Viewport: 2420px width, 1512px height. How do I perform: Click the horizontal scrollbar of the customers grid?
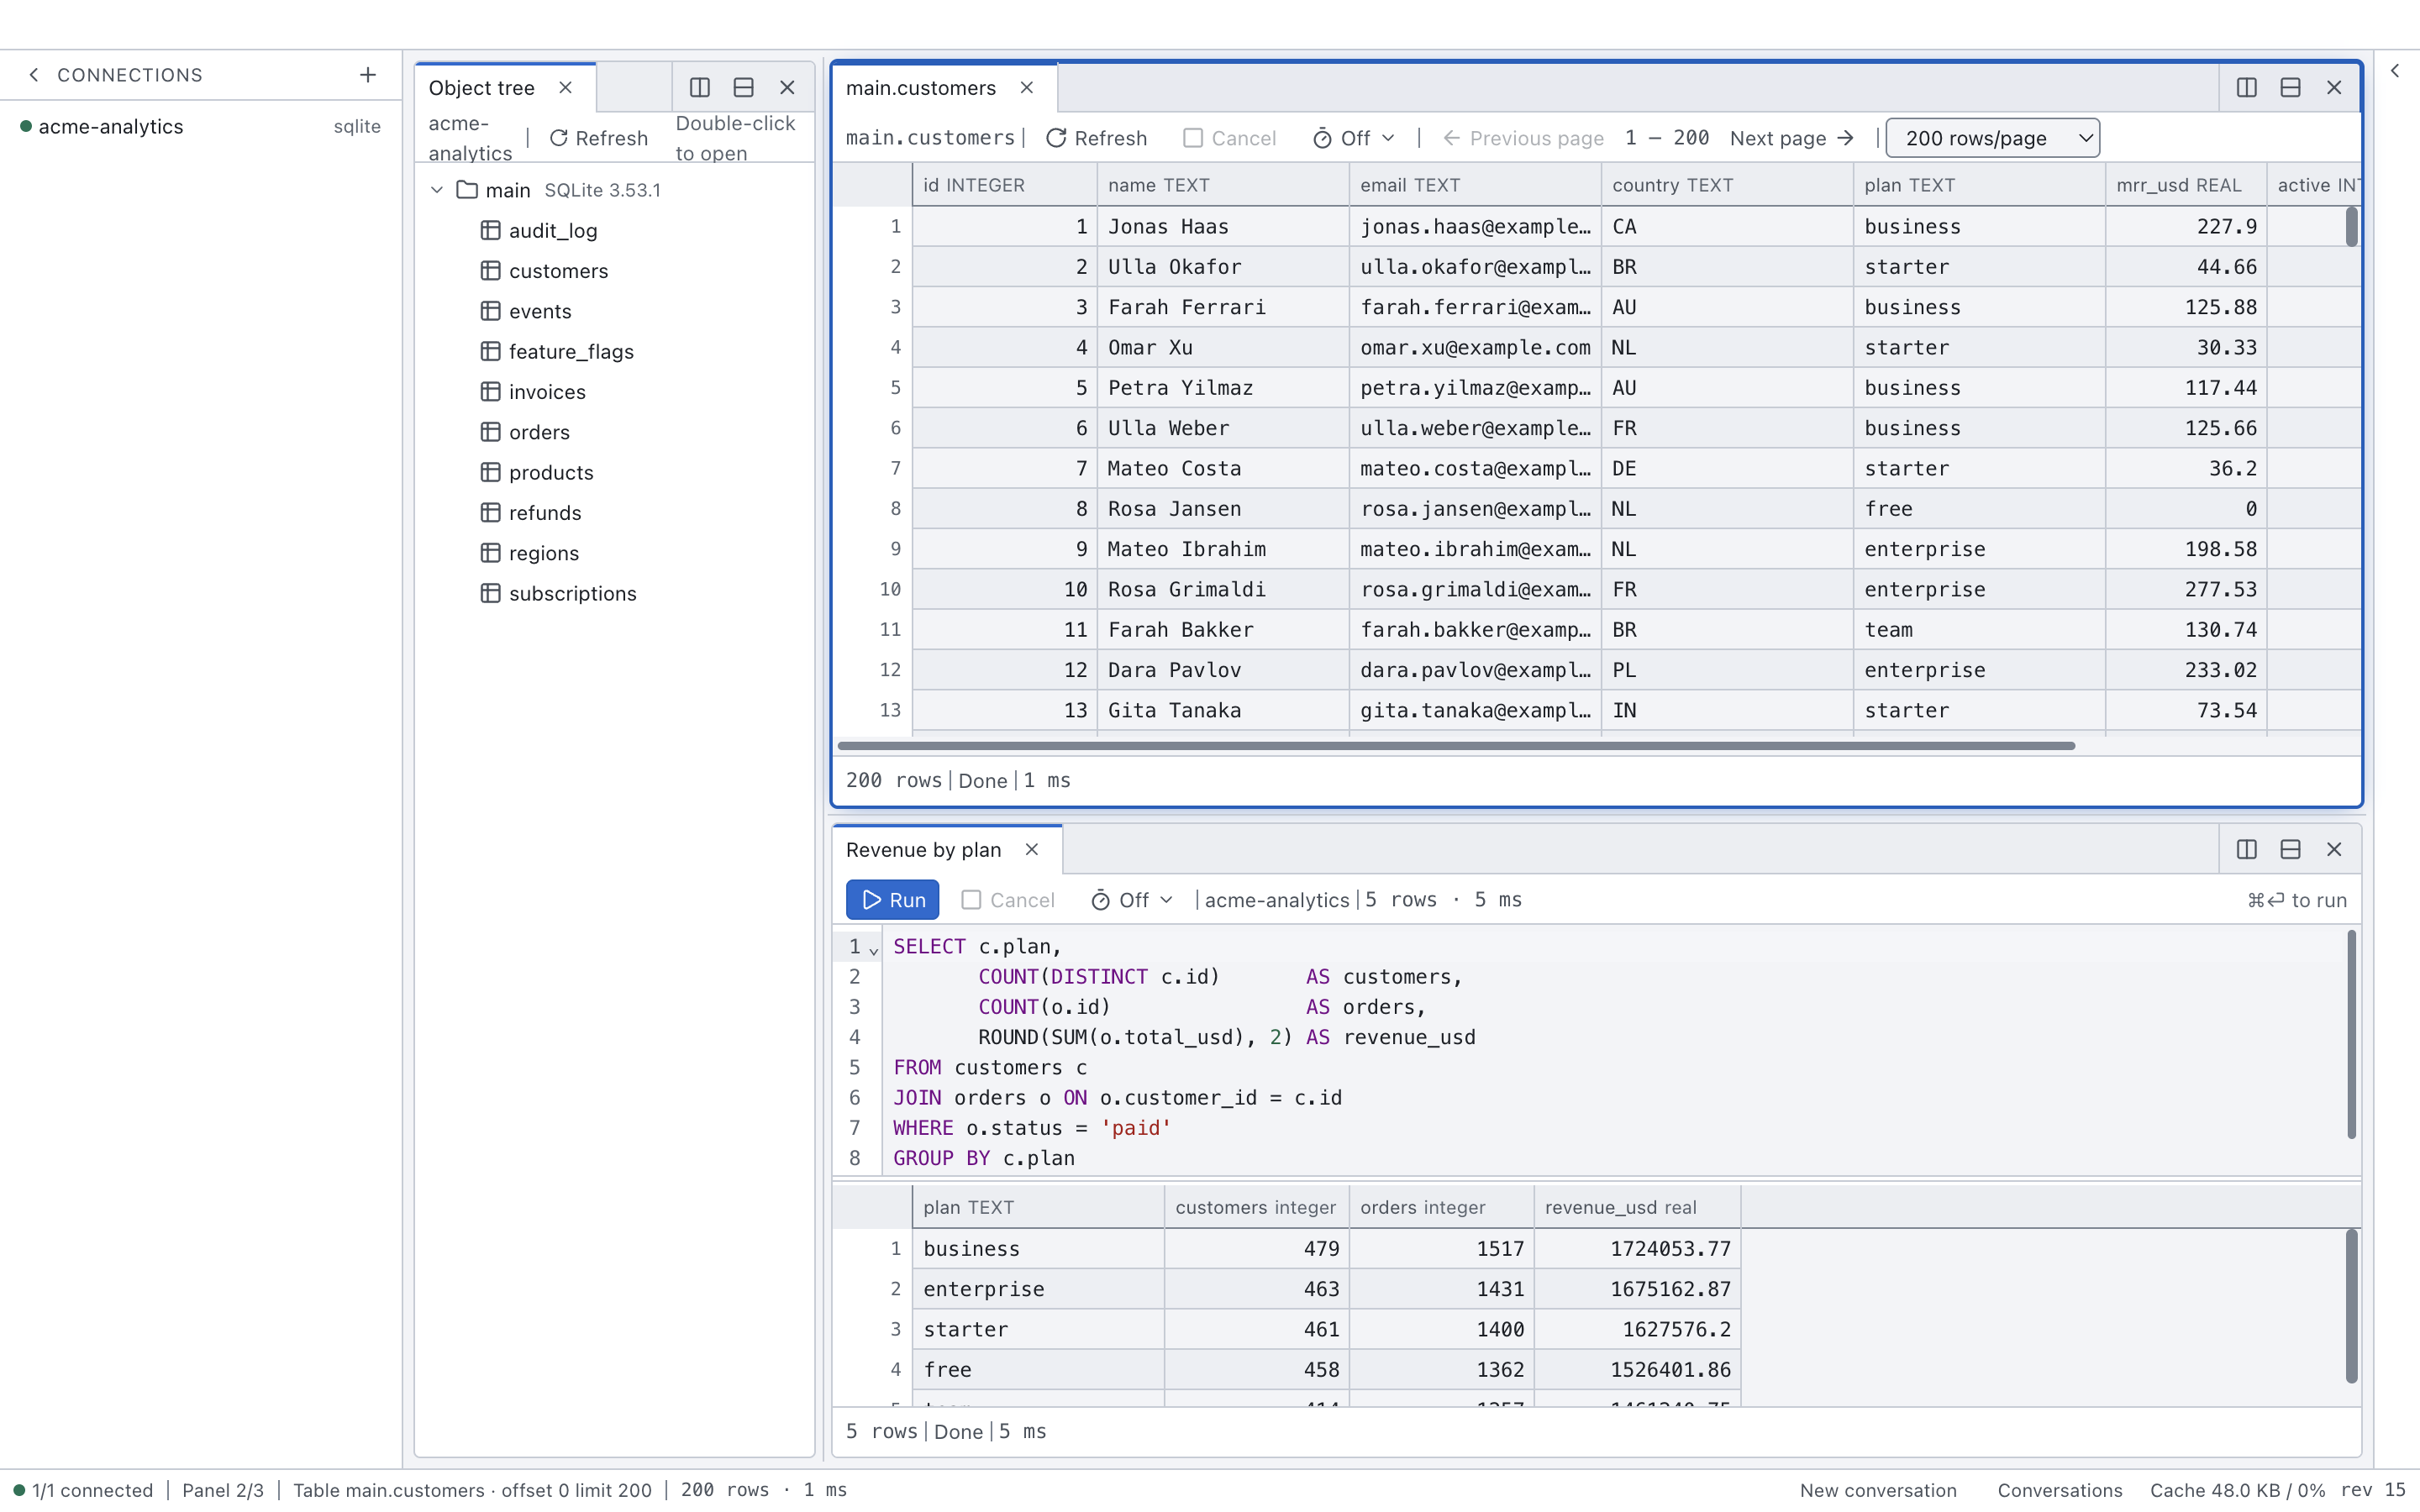coord(1456,746)
